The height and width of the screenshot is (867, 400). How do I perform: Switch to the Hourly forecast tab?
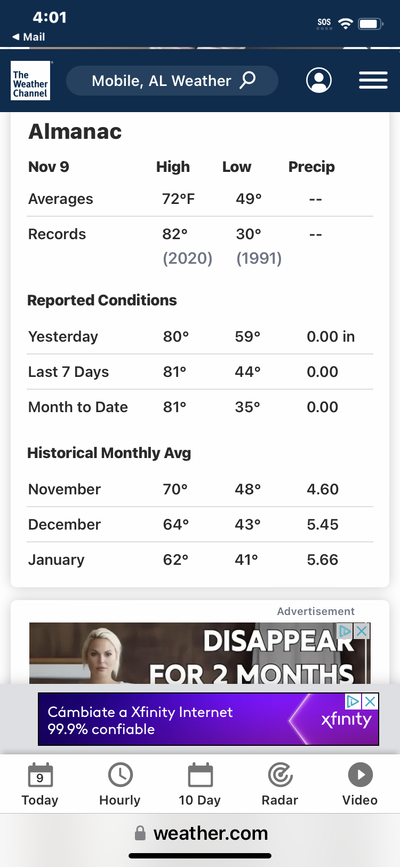pyautogui.click(x=120, y=784)
